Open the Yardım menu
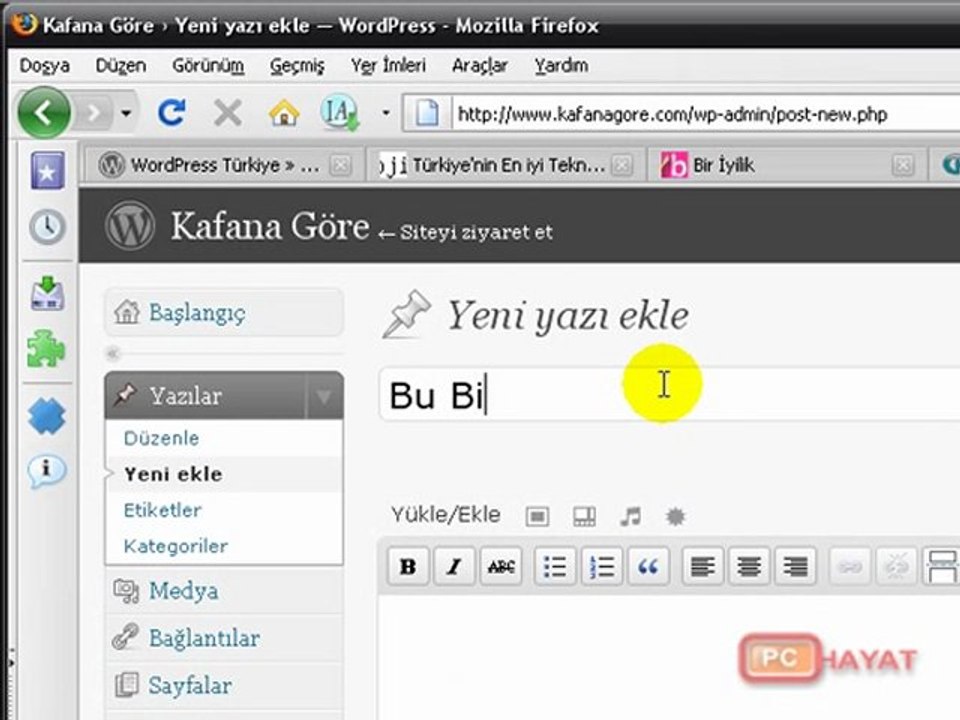The width and height of the screenshot is (960, 720). click(x=561, y=66)
